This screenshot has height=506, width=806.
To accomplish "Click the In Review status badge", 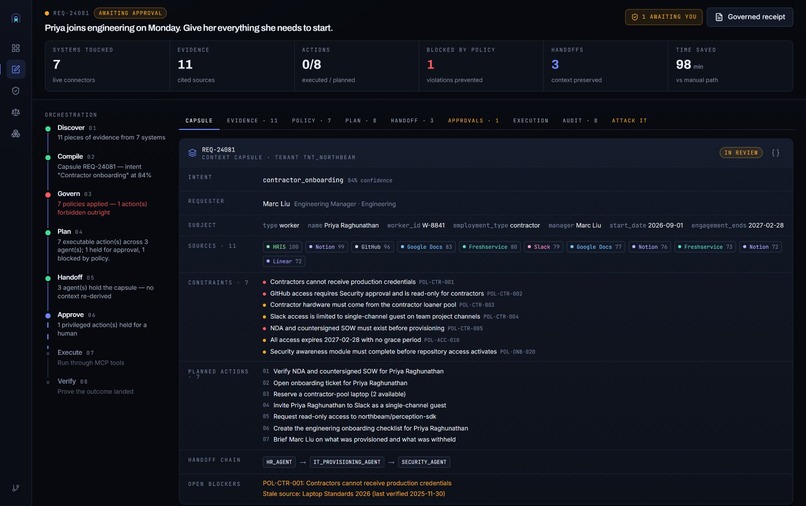I will tap(741, 153).
